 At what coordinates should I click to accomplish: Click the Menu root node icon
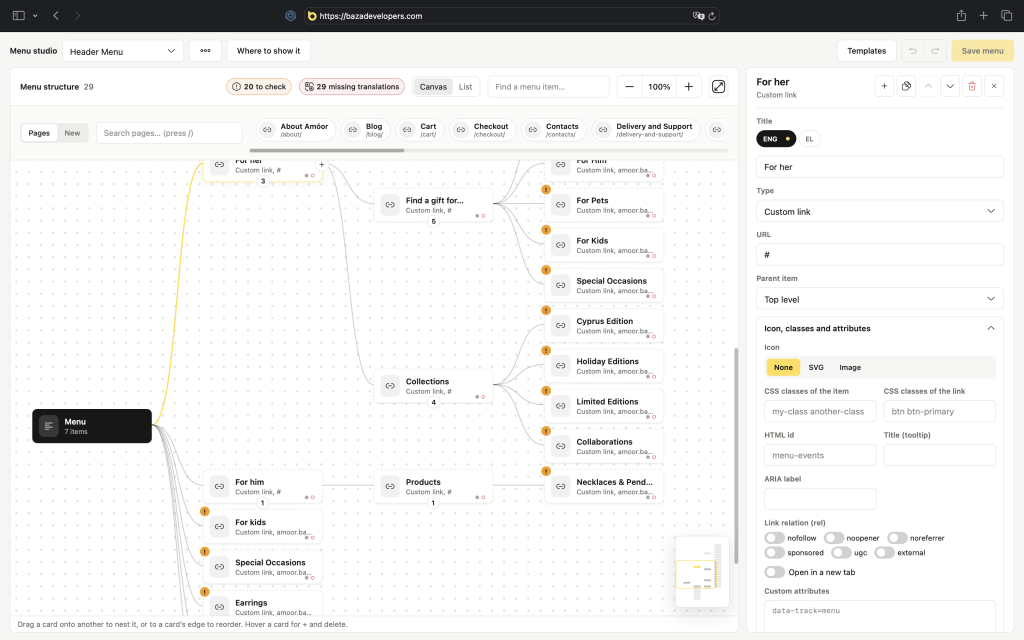click(x=48, y=426)
